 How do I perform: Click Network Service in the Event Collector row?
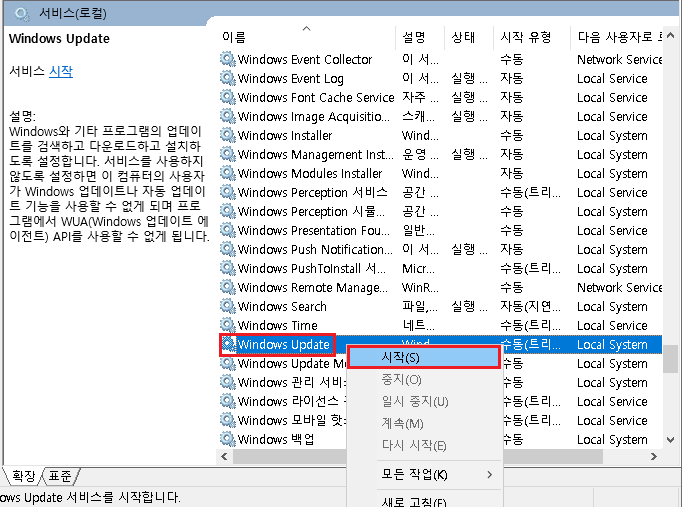pos(619,59)
